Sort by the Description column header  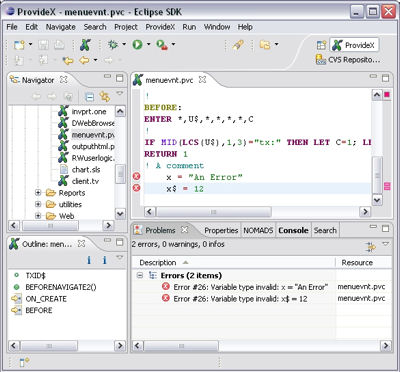(x=233, y=263)
